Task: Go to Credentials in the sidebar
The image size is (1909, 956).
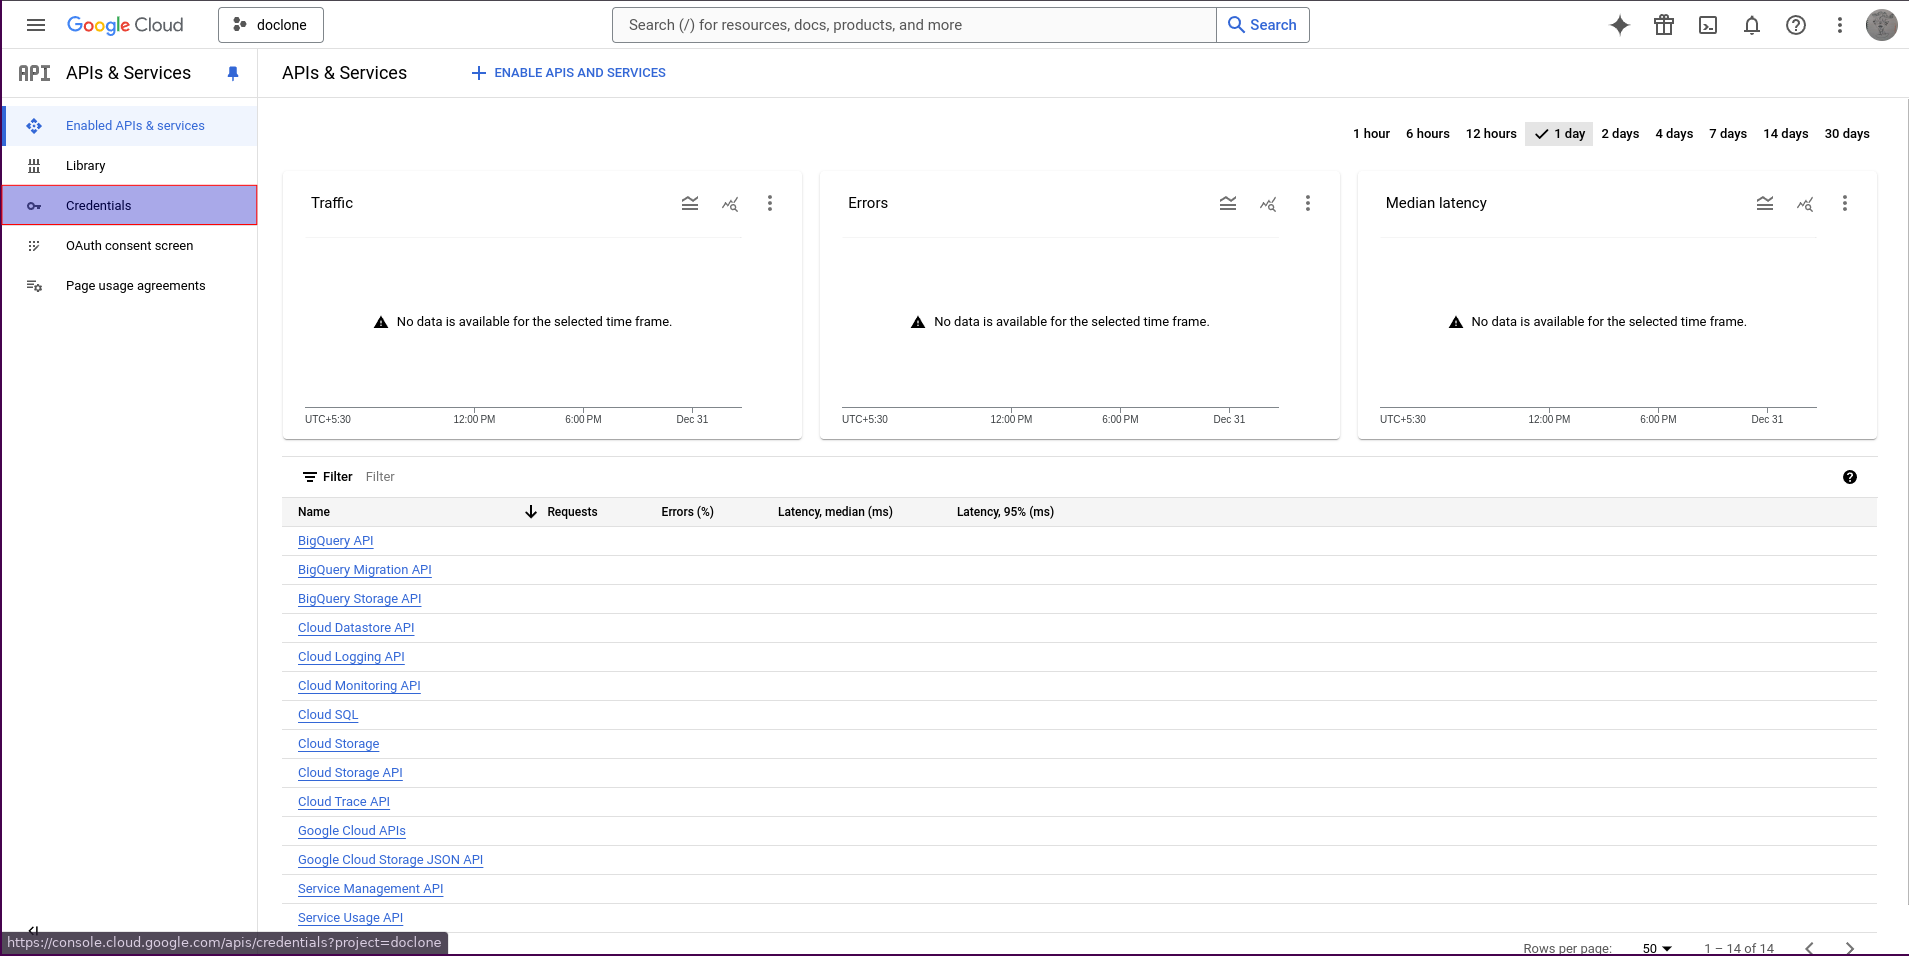Action: 98,206
